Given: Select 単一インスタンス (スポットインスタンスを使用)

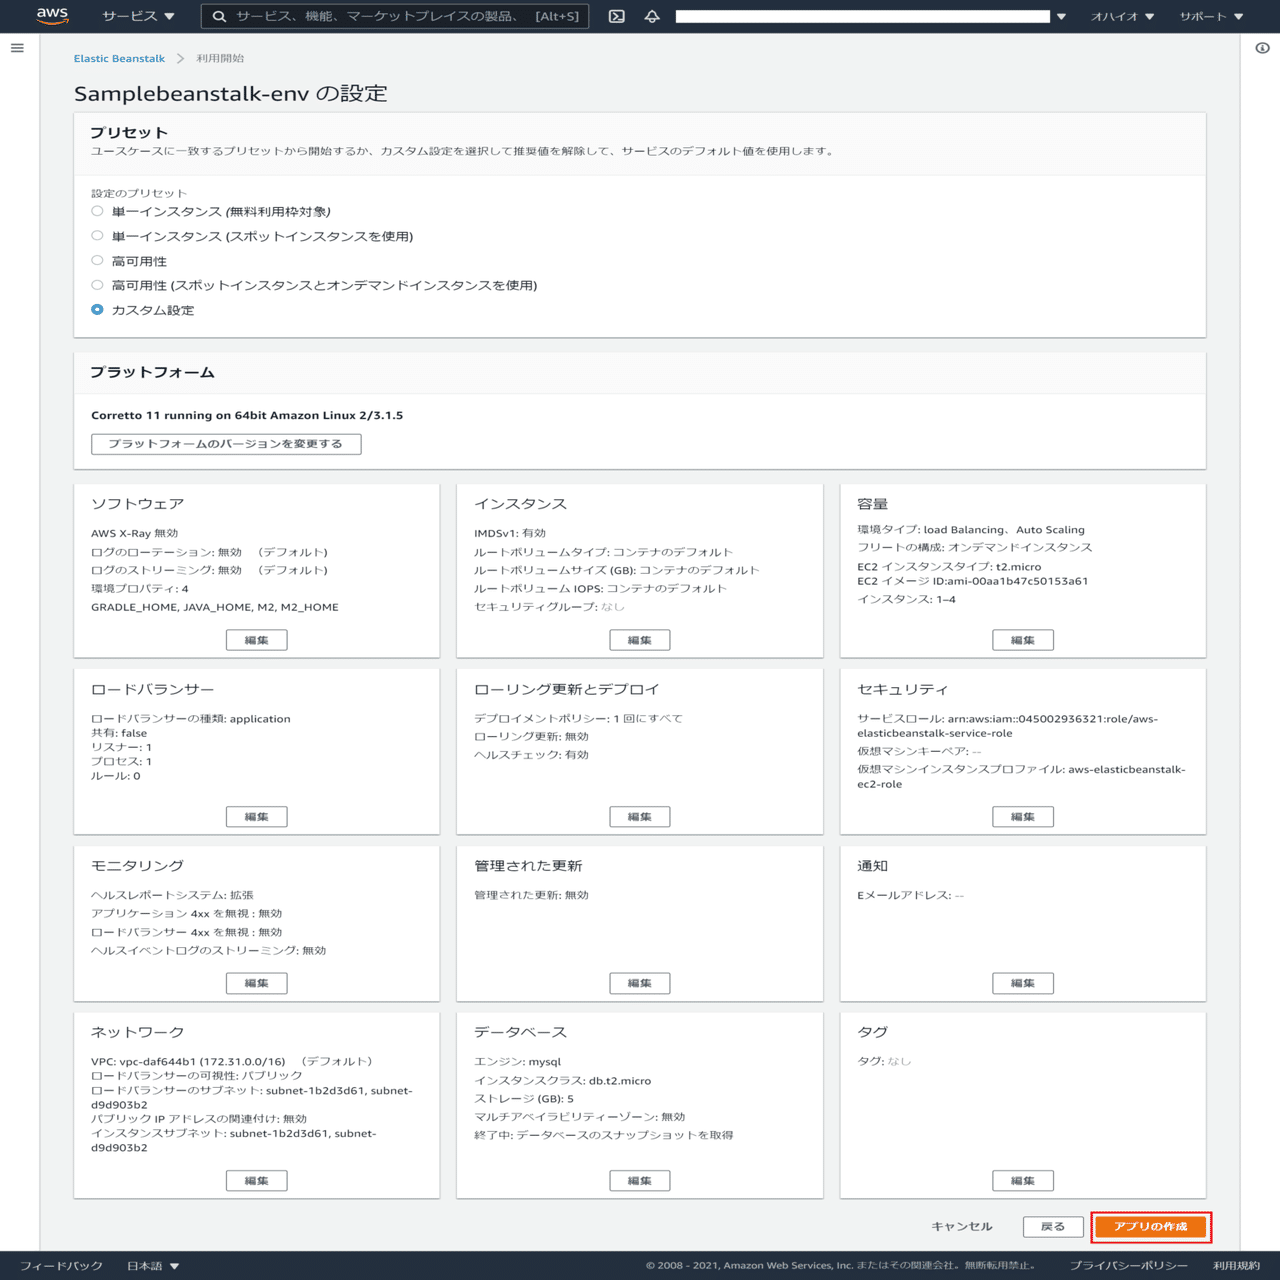Looking at the screenshot, I should tap(97, 235).
